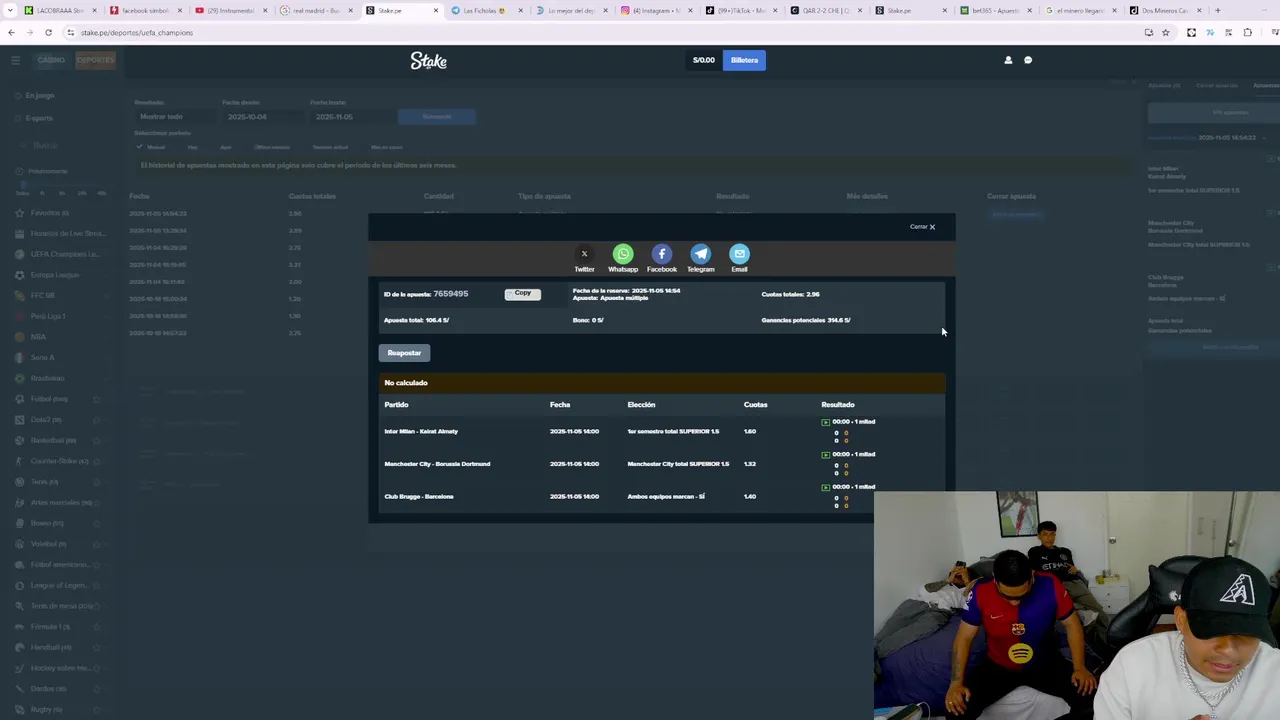Click the Reapostar button
This screenshot has width=1280, height=720.
[404, 353]
